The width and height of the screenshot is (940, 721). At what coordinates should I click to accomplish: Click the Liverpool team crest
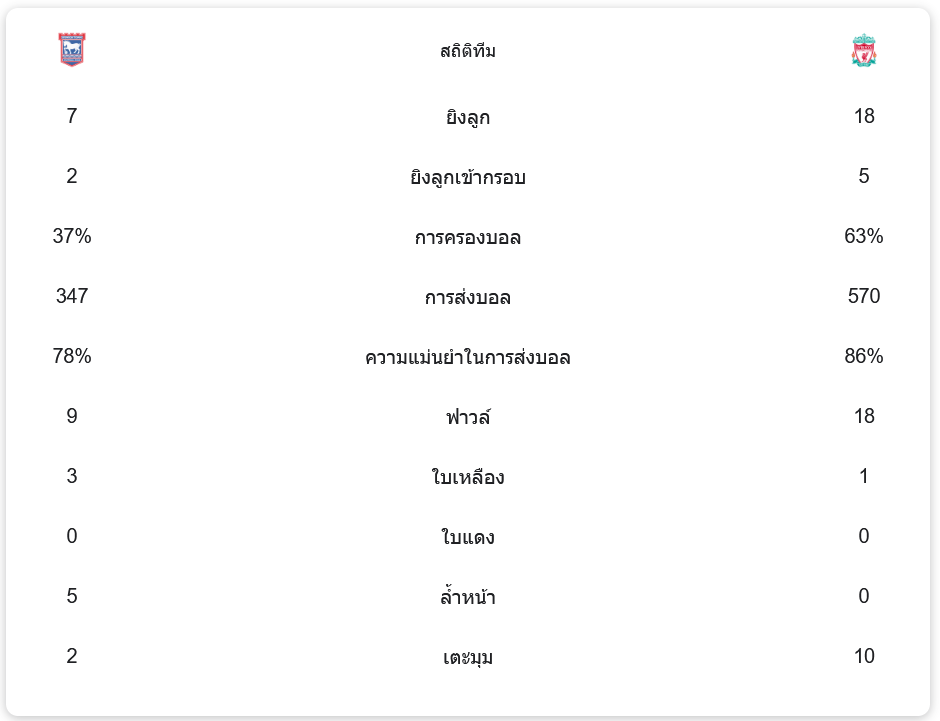point(864,50)
